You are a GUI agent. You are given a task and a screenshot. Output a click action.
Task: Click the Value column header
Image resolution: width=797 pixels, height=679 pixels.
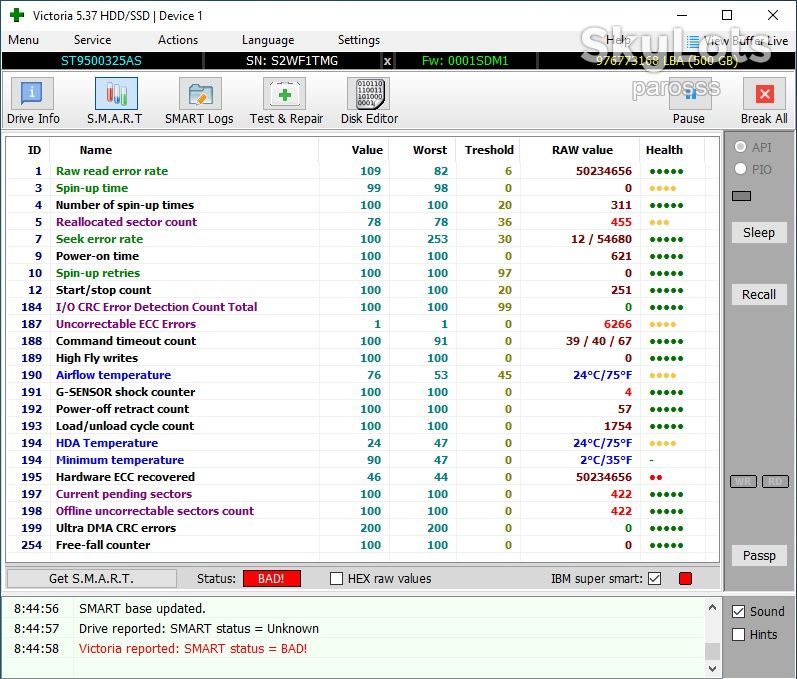[367, 150]
